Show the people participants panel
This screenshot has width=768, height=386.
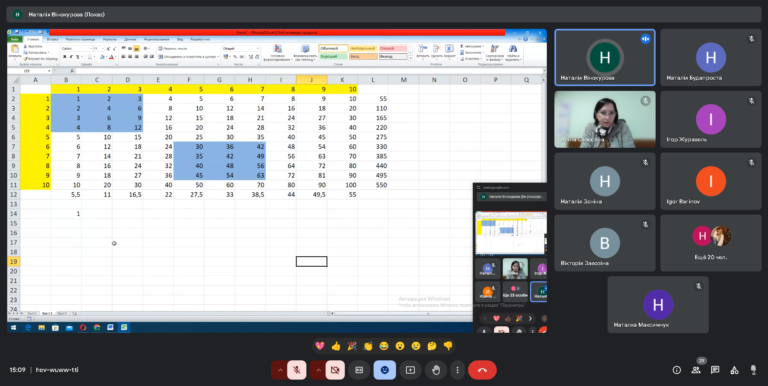coord(696,370)
